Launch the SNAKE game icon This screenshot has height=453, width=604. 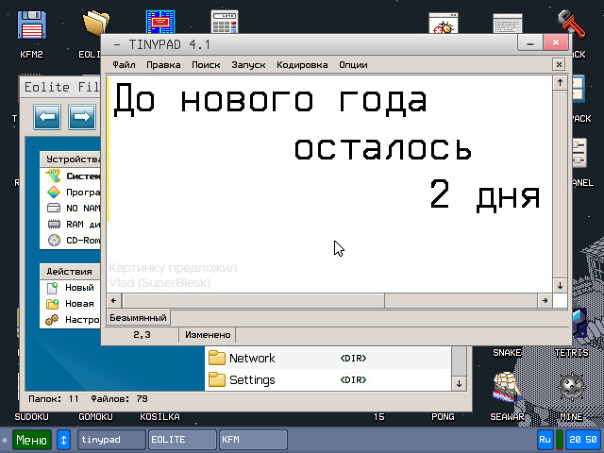[x=507, y=352]
